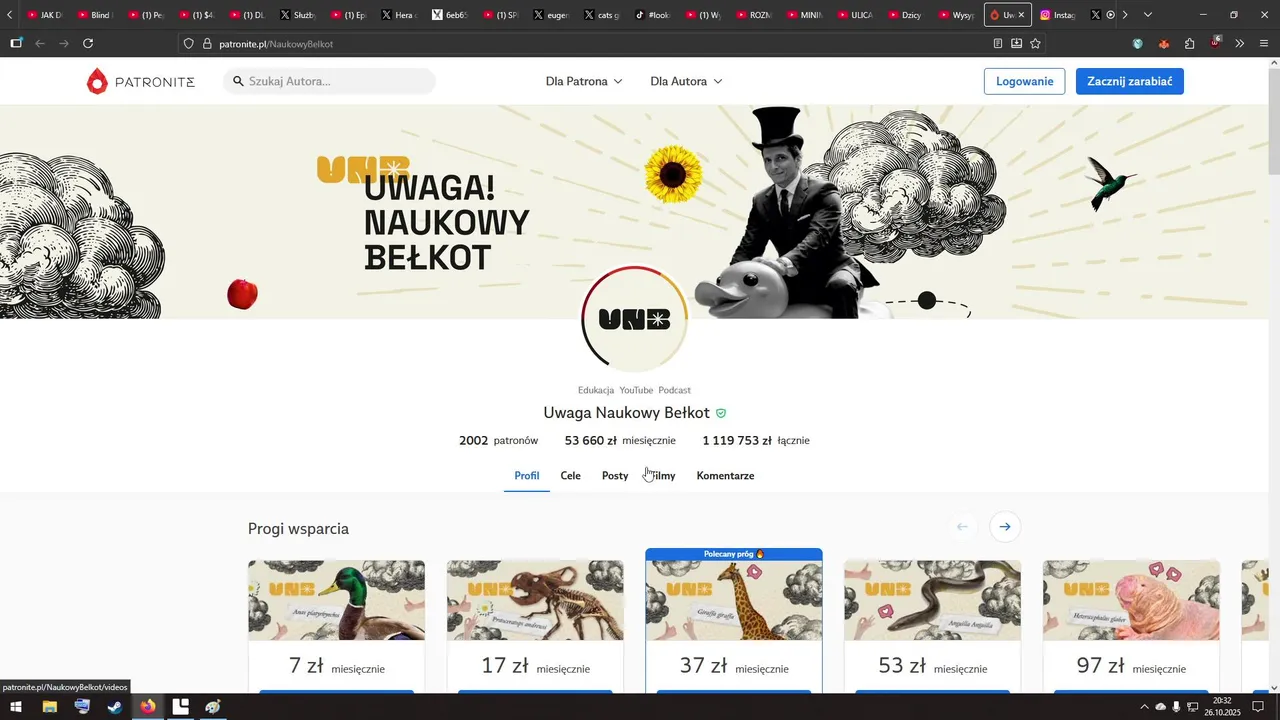
Task: Open the Posty tab
Action: (615, 476)
